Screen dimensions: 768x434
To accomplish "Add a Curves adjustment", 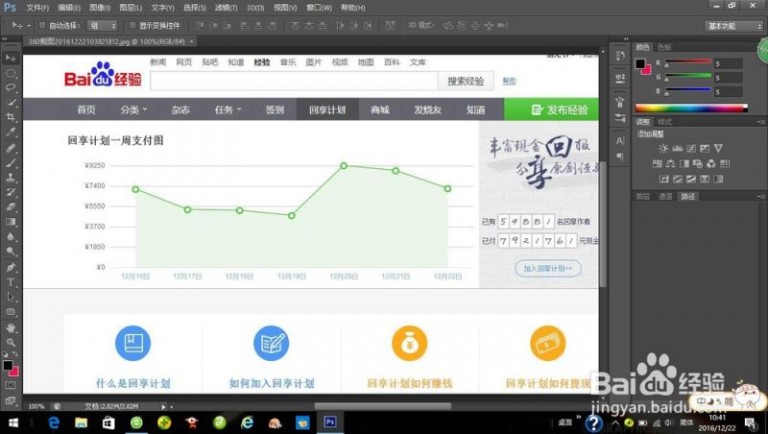I will click(691, 148).
